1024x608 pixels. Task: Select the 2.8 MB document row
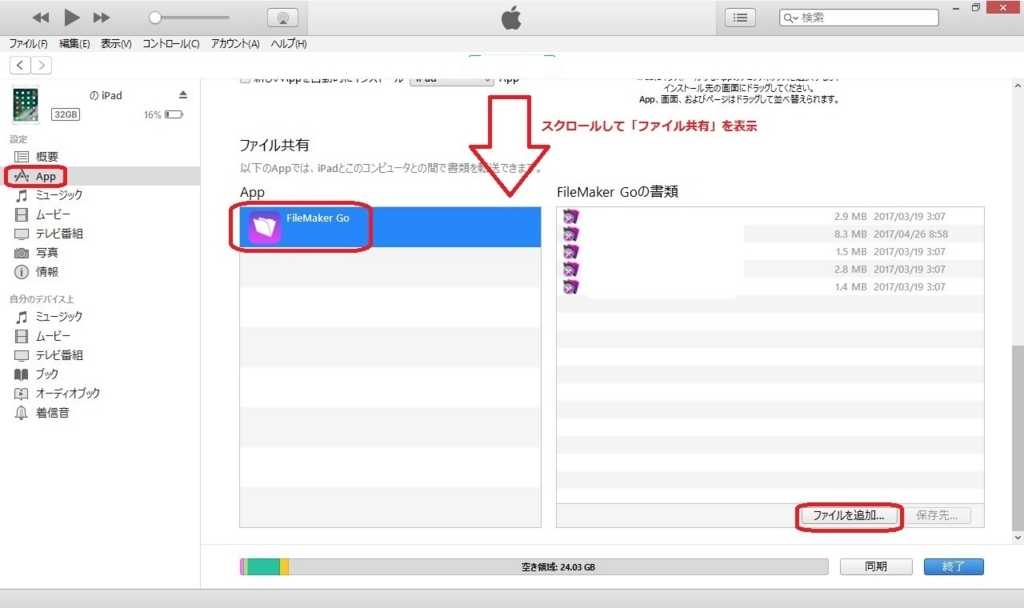770,269
